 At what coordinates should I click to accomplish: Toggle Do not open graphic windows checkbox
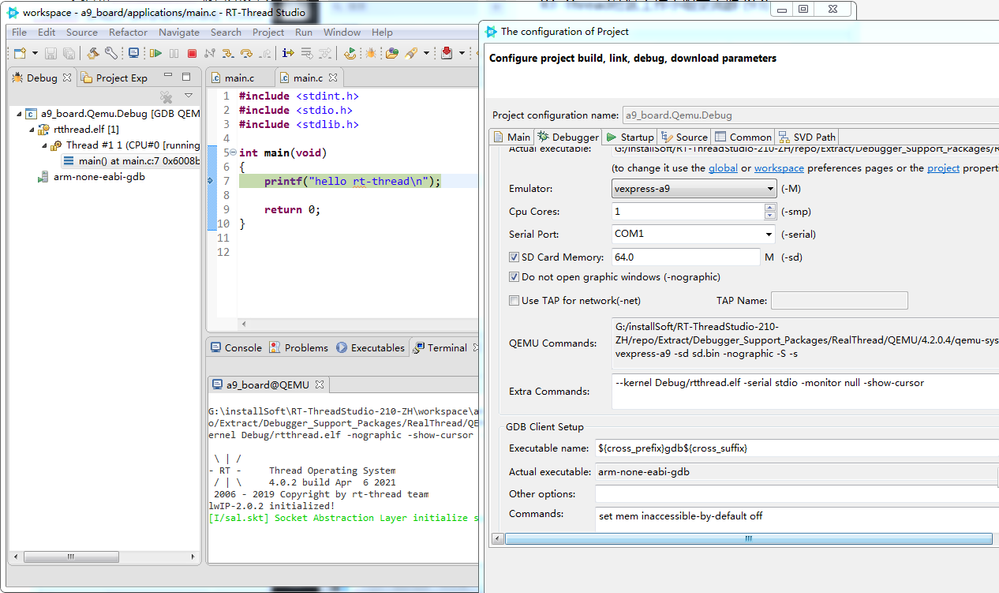pyautogui.click(x=514, y=277)
